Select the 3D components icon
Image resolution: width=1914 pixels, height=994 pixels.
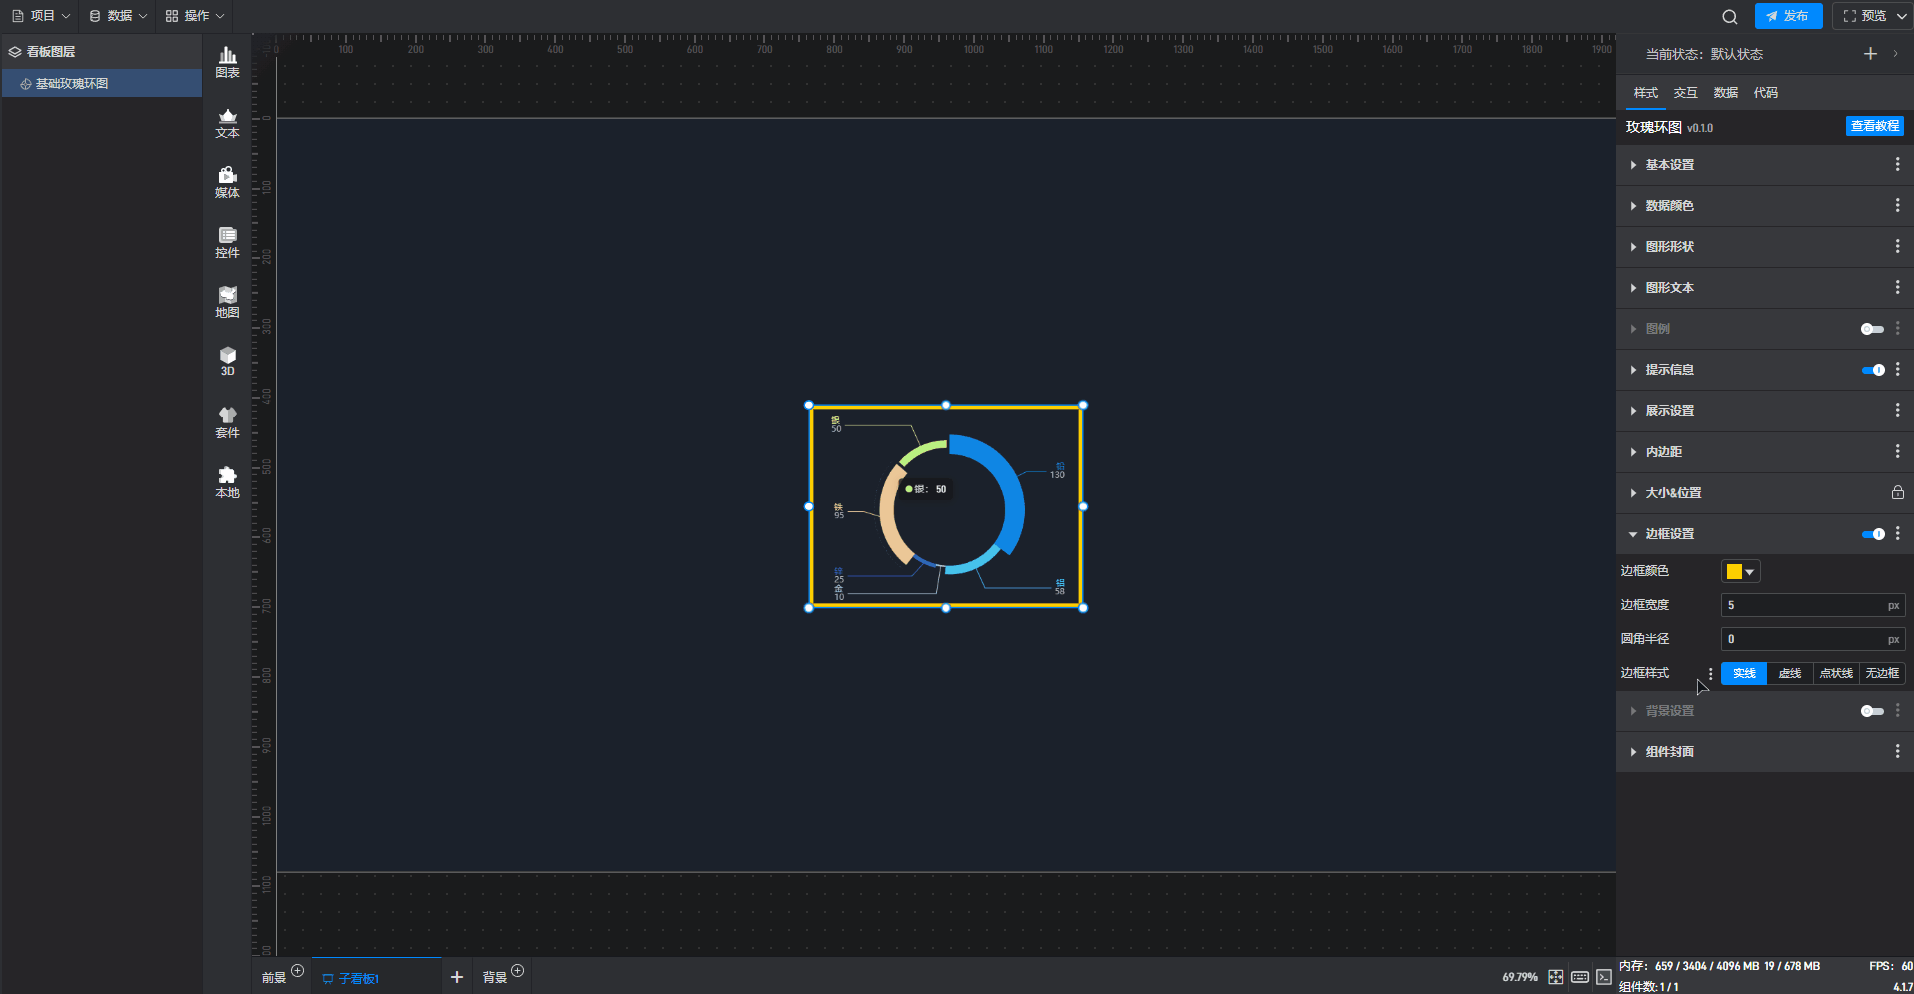(227, 361)
